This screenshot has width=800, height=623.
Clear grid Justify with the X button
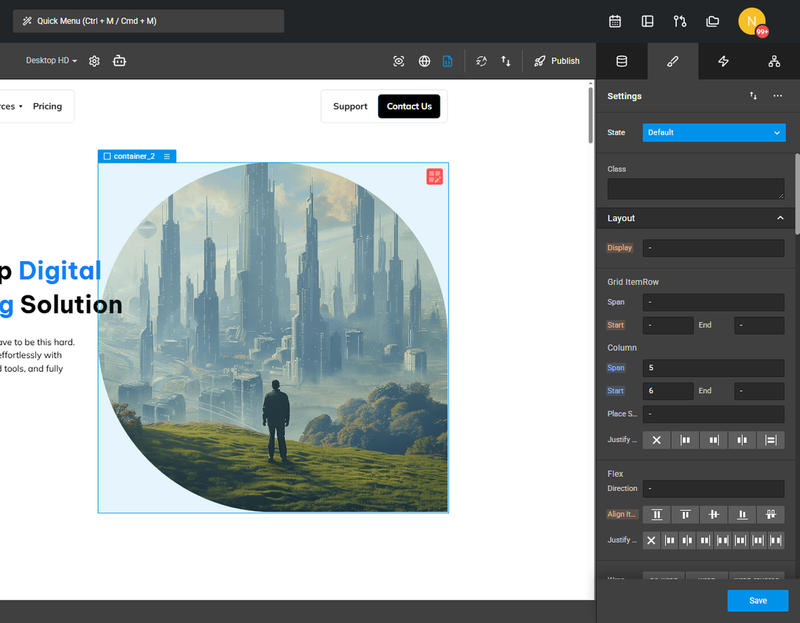coord(656,440)
